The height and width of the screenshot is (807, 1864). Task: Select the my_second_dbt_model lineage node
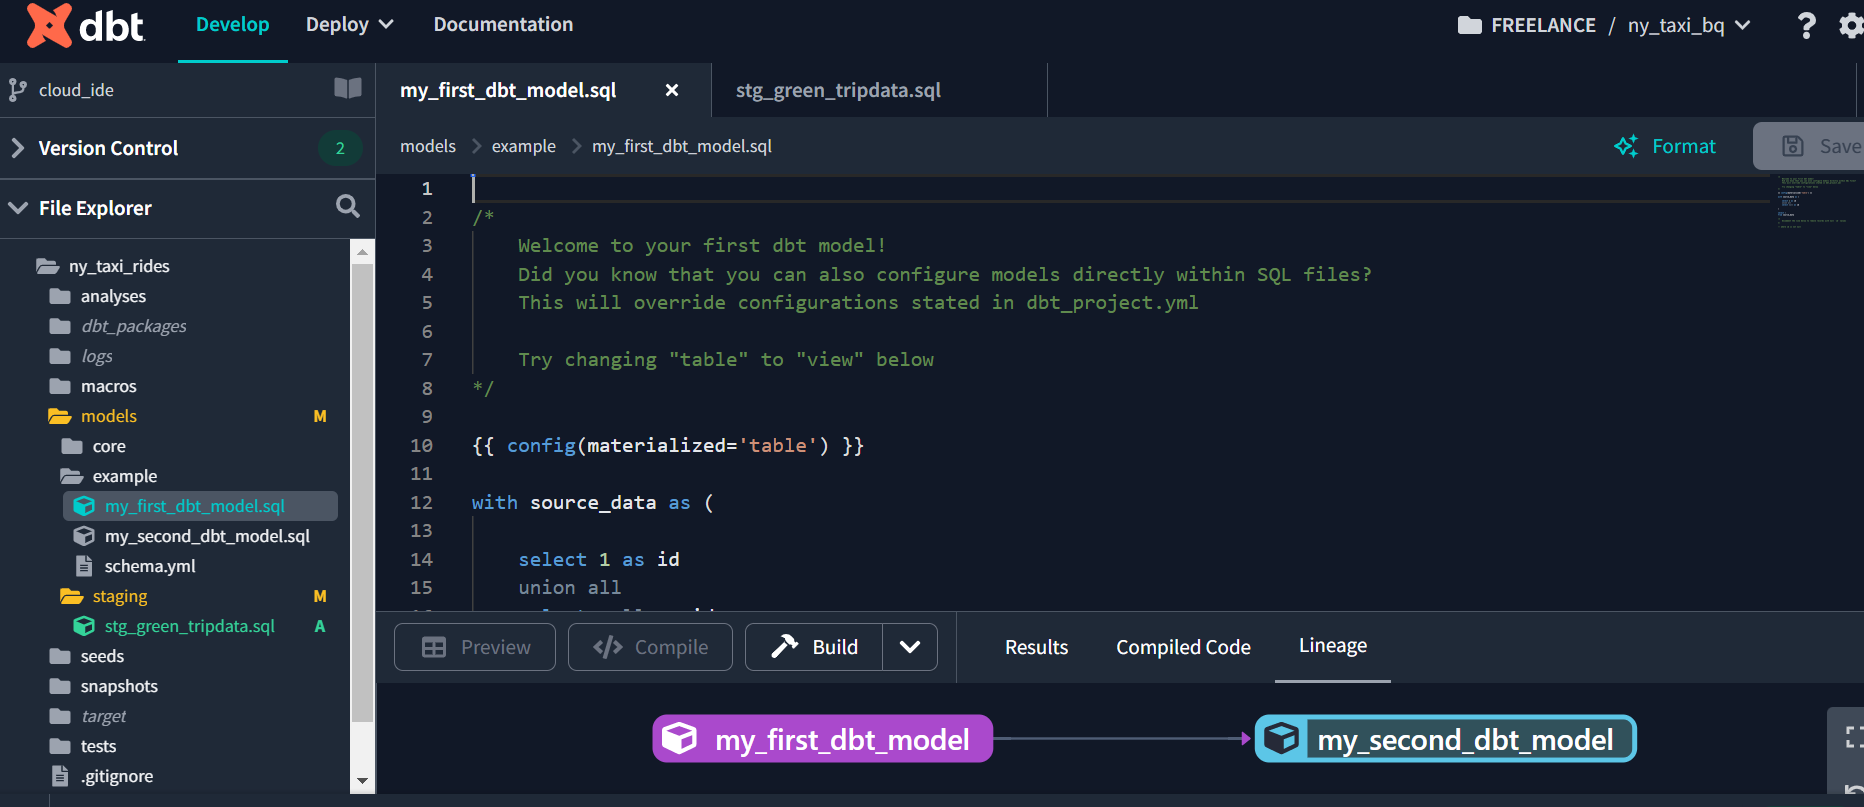pos(1445,739)
